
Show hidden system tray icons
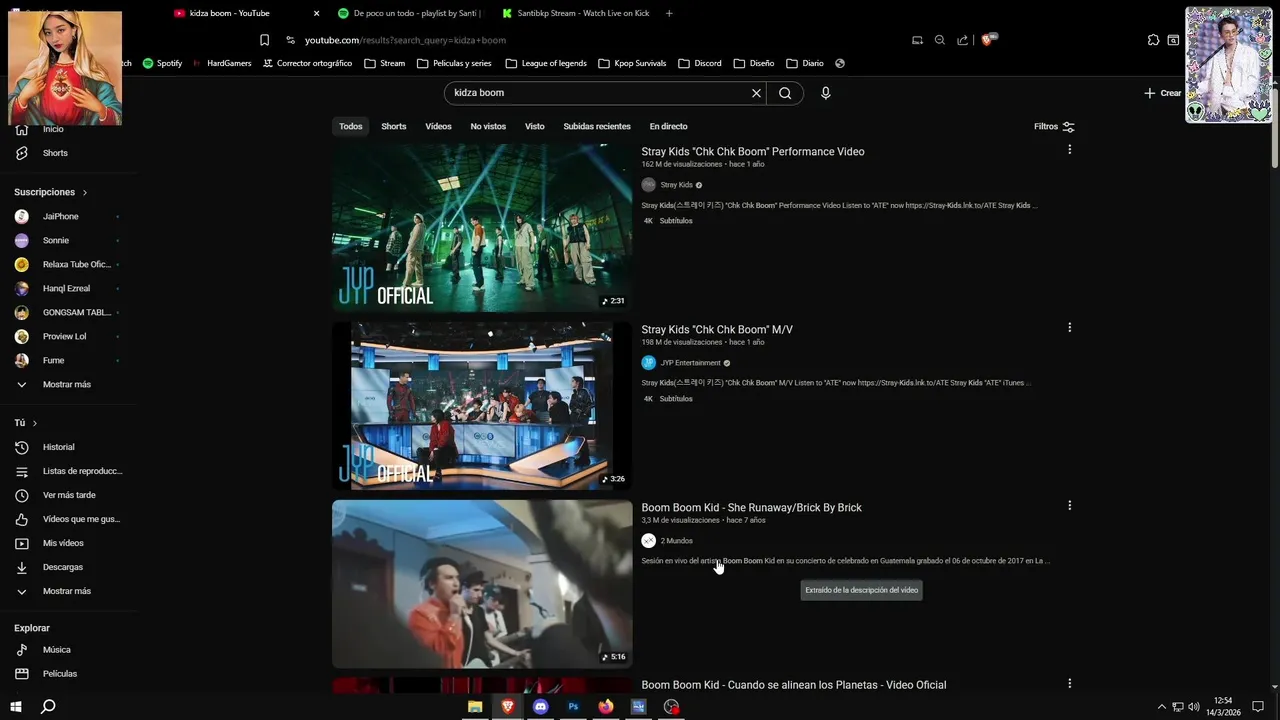[x=1161, y=707]
